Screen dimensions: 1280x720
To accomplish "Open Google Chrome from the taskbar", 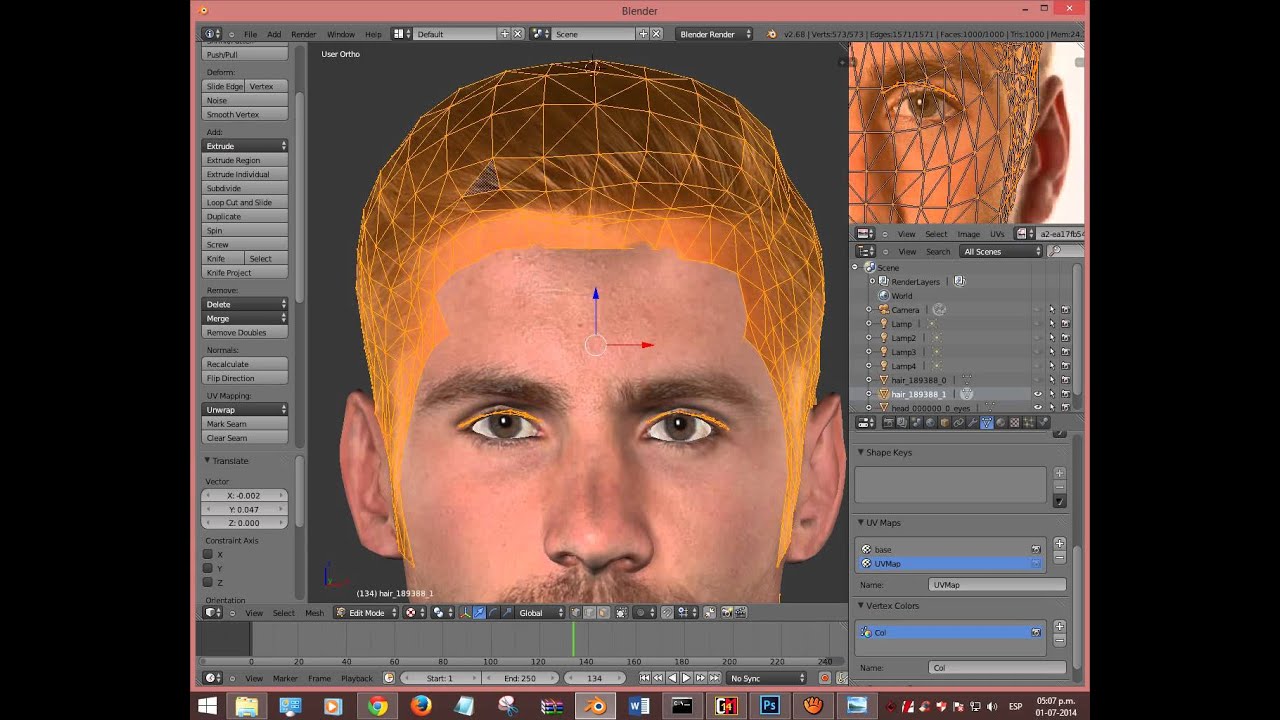I will coord(377,705).
